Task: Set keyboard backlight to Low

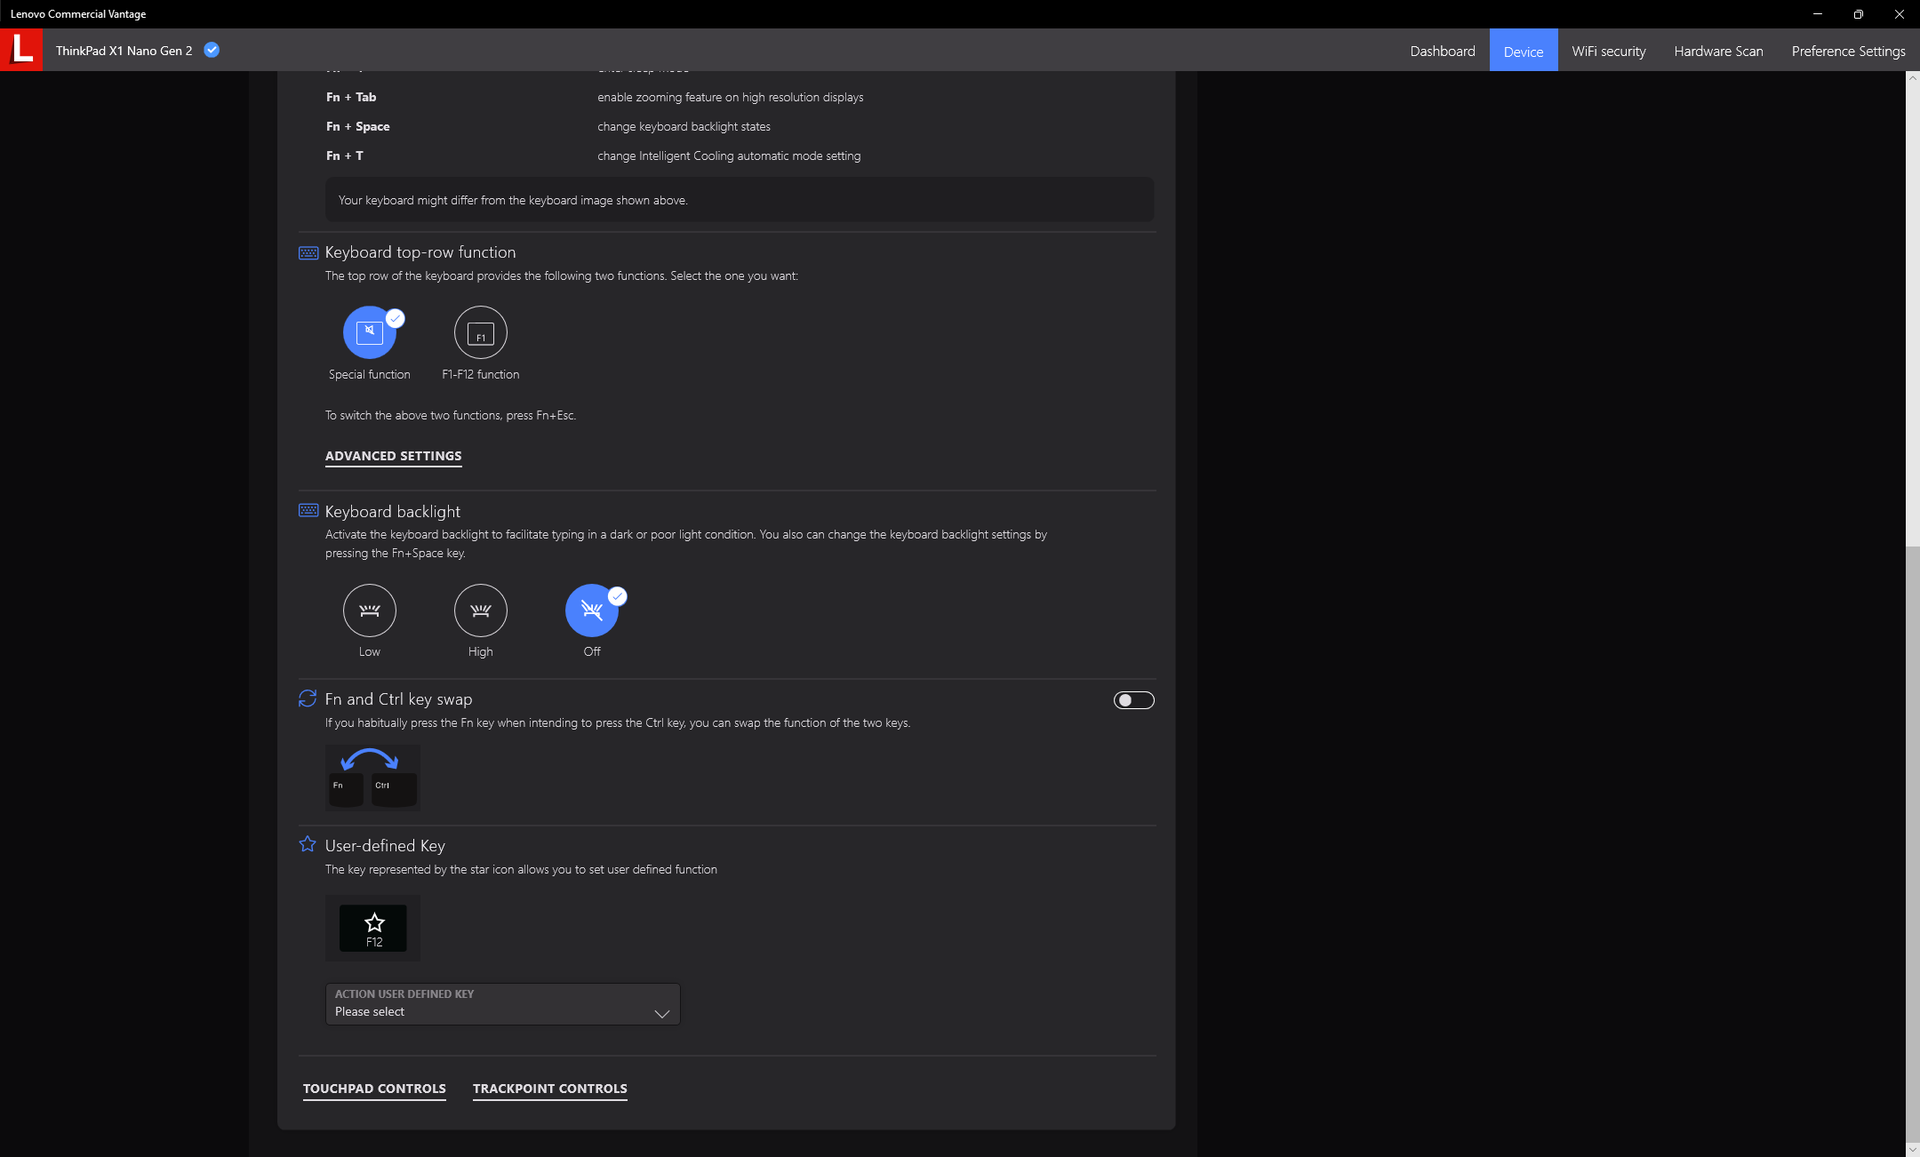Action: tap(369, 611)
